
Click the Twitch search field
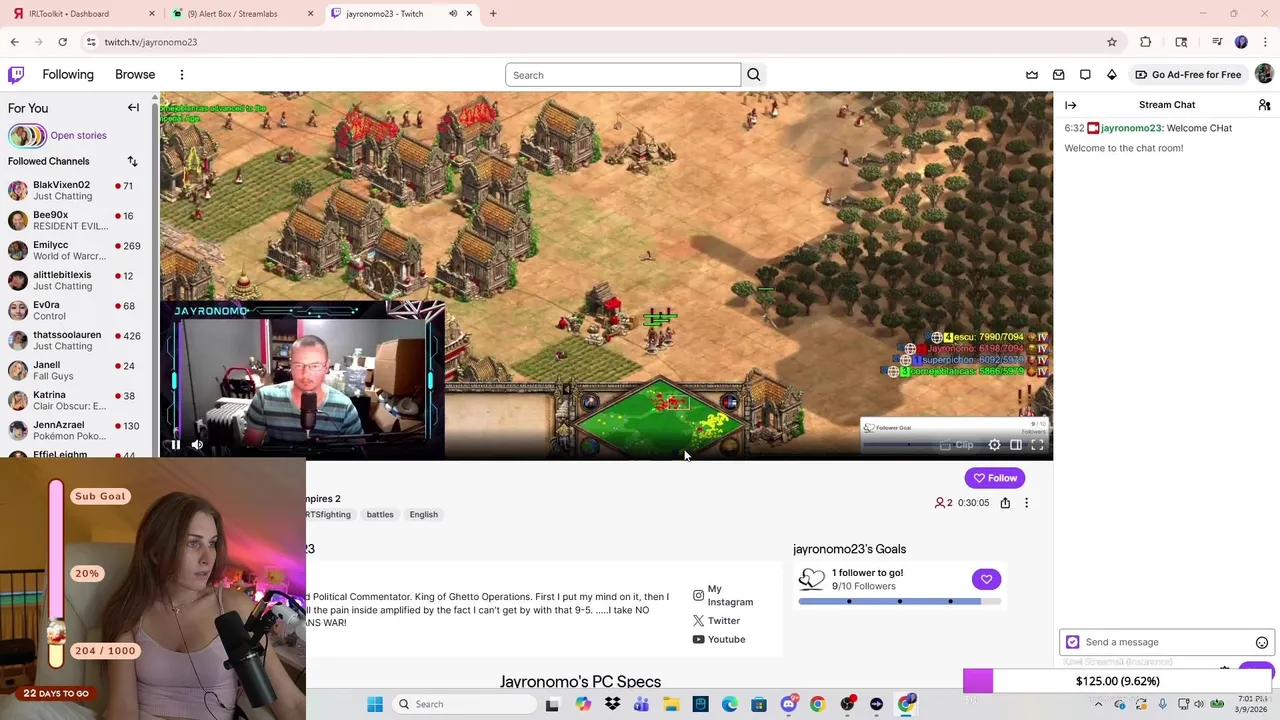pos(623,75)
